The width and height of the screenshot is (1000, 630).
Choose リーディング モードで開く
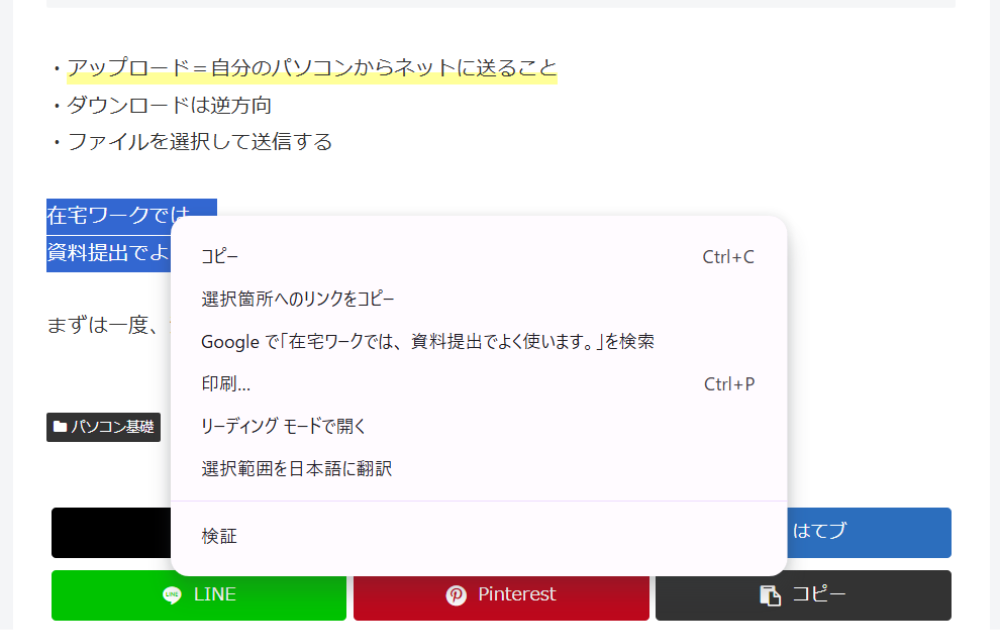pos(284,427)
